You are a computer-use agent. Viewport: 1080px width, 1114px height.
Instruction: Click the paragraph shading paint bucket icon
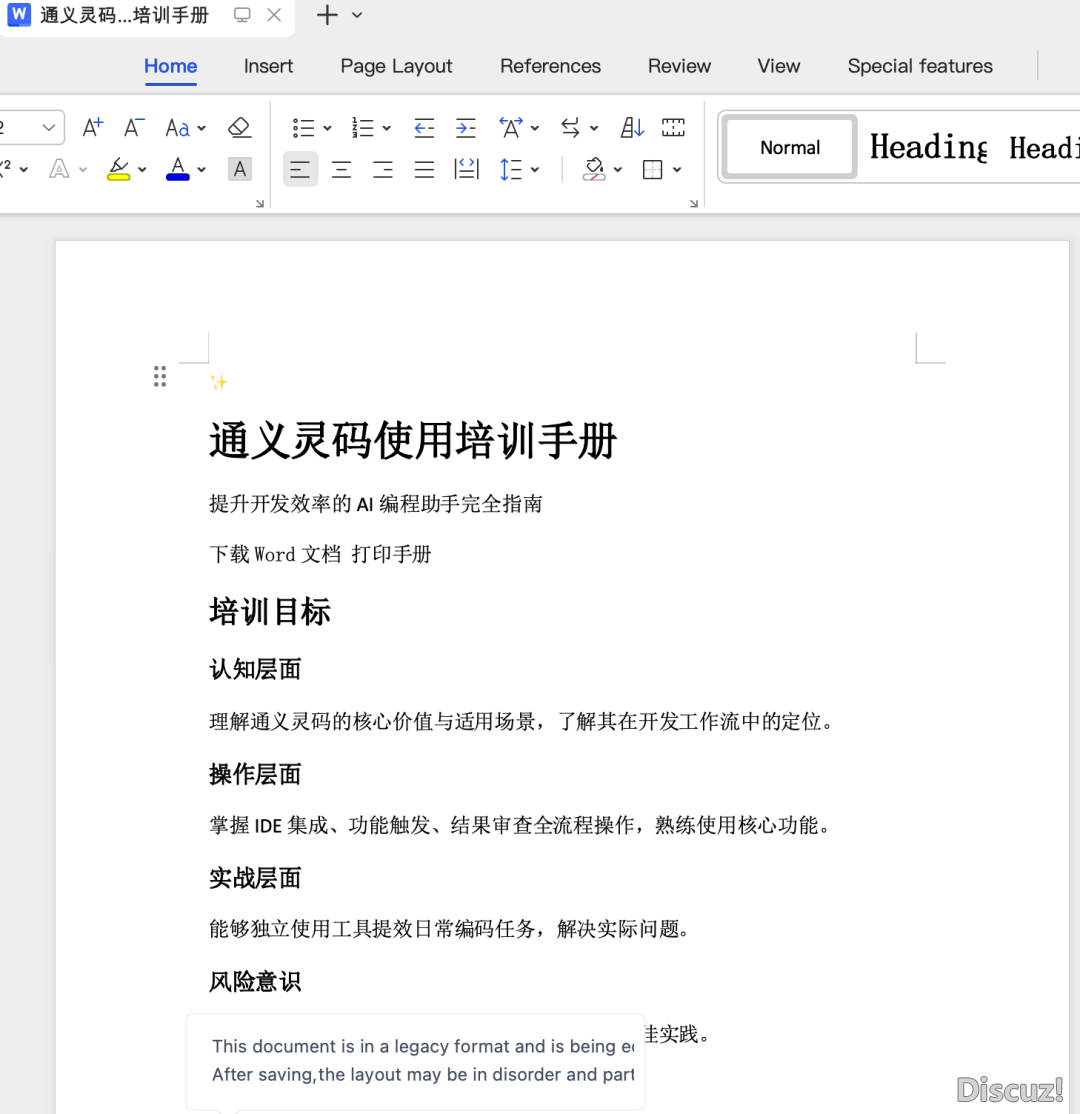tap(594, 169)
